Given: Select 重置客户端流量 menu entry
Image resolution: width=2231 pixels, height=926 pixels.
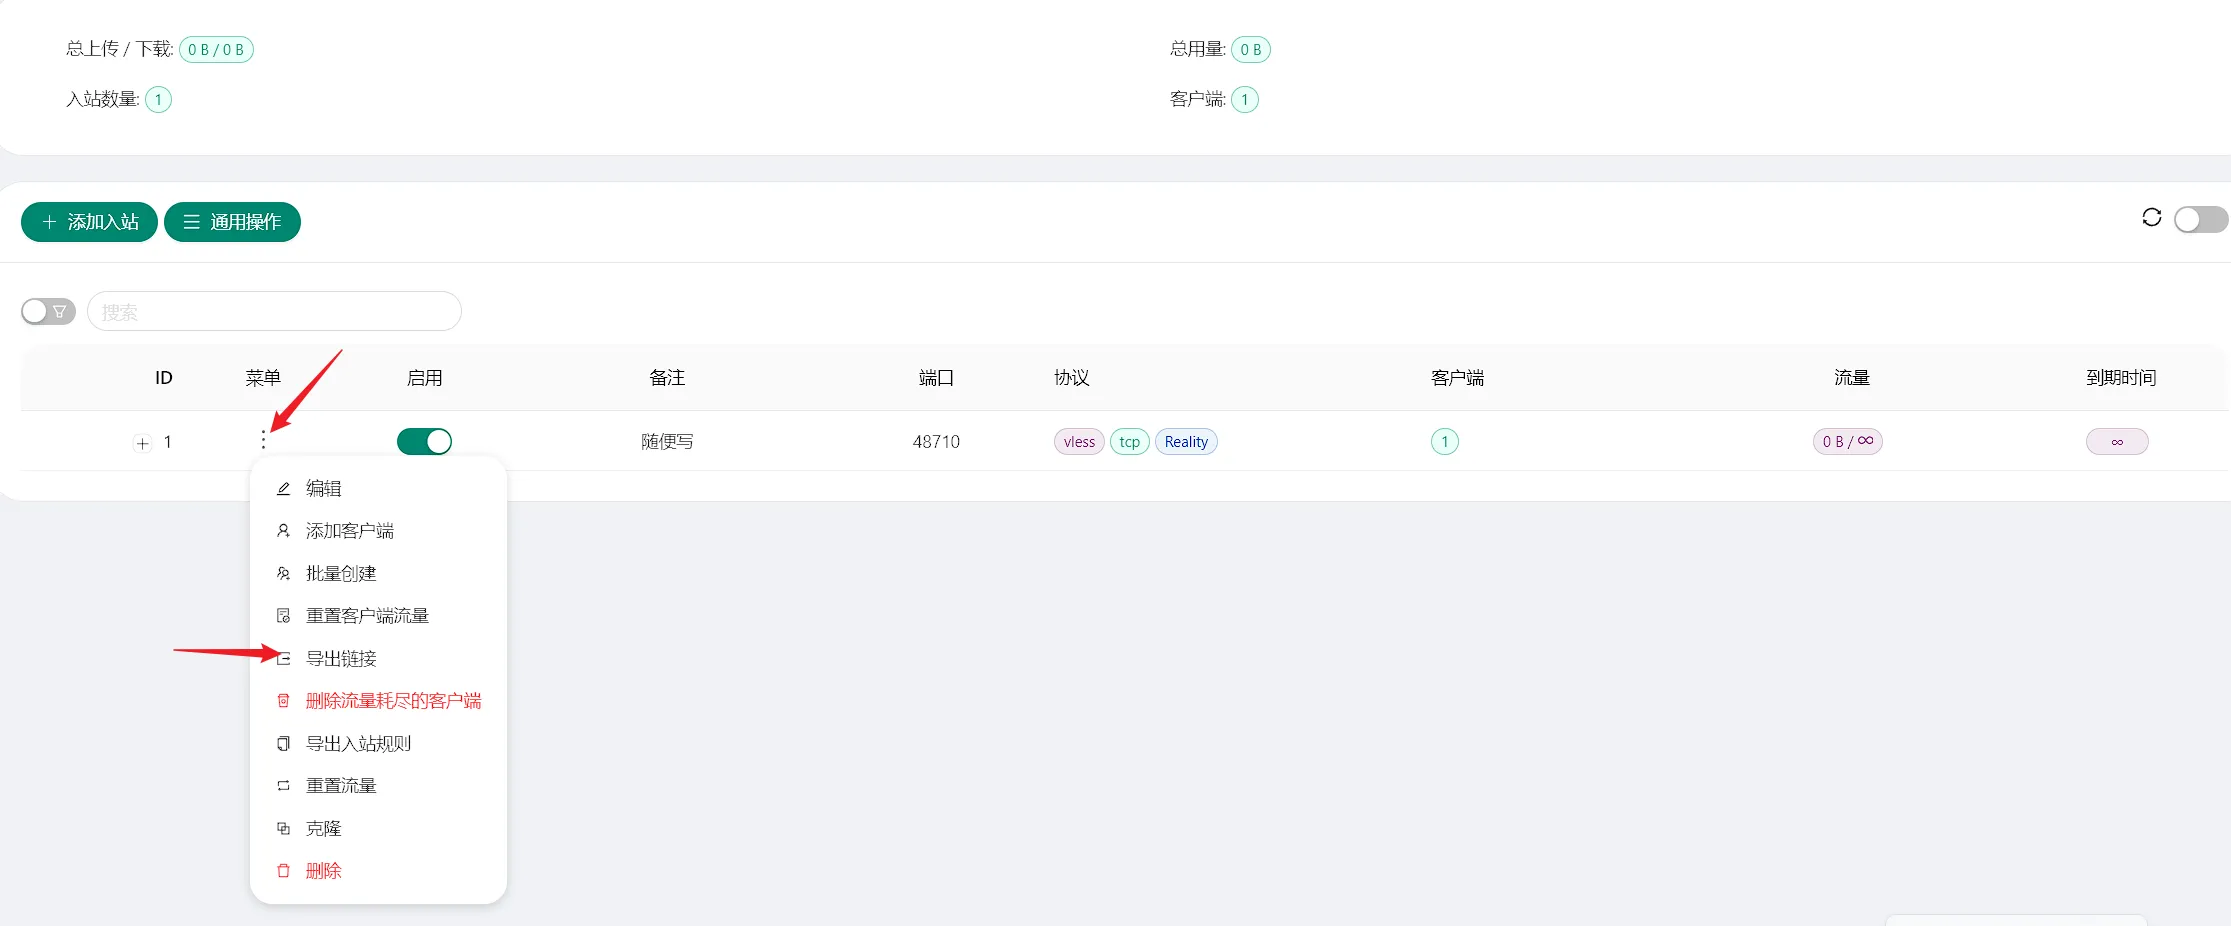Looking at the screenshot, I should (x=367, y=616).
